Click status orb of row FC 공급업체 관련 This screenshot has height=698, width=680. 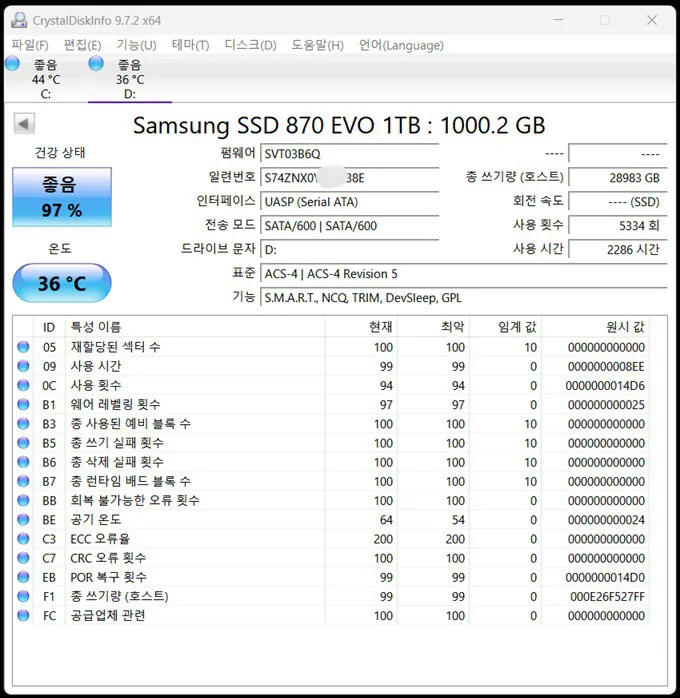pos(23,615)
